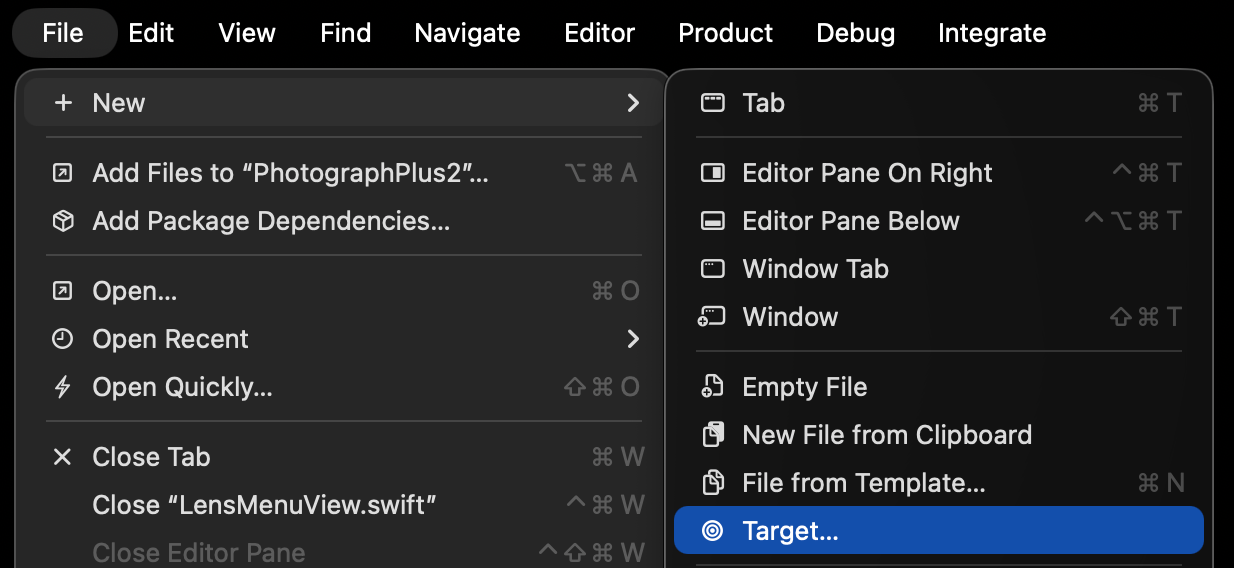The height and width of the screenshot is (568, 1234).
Task: Click the clock icon beside Open Recent
Action: coord(63,339)
